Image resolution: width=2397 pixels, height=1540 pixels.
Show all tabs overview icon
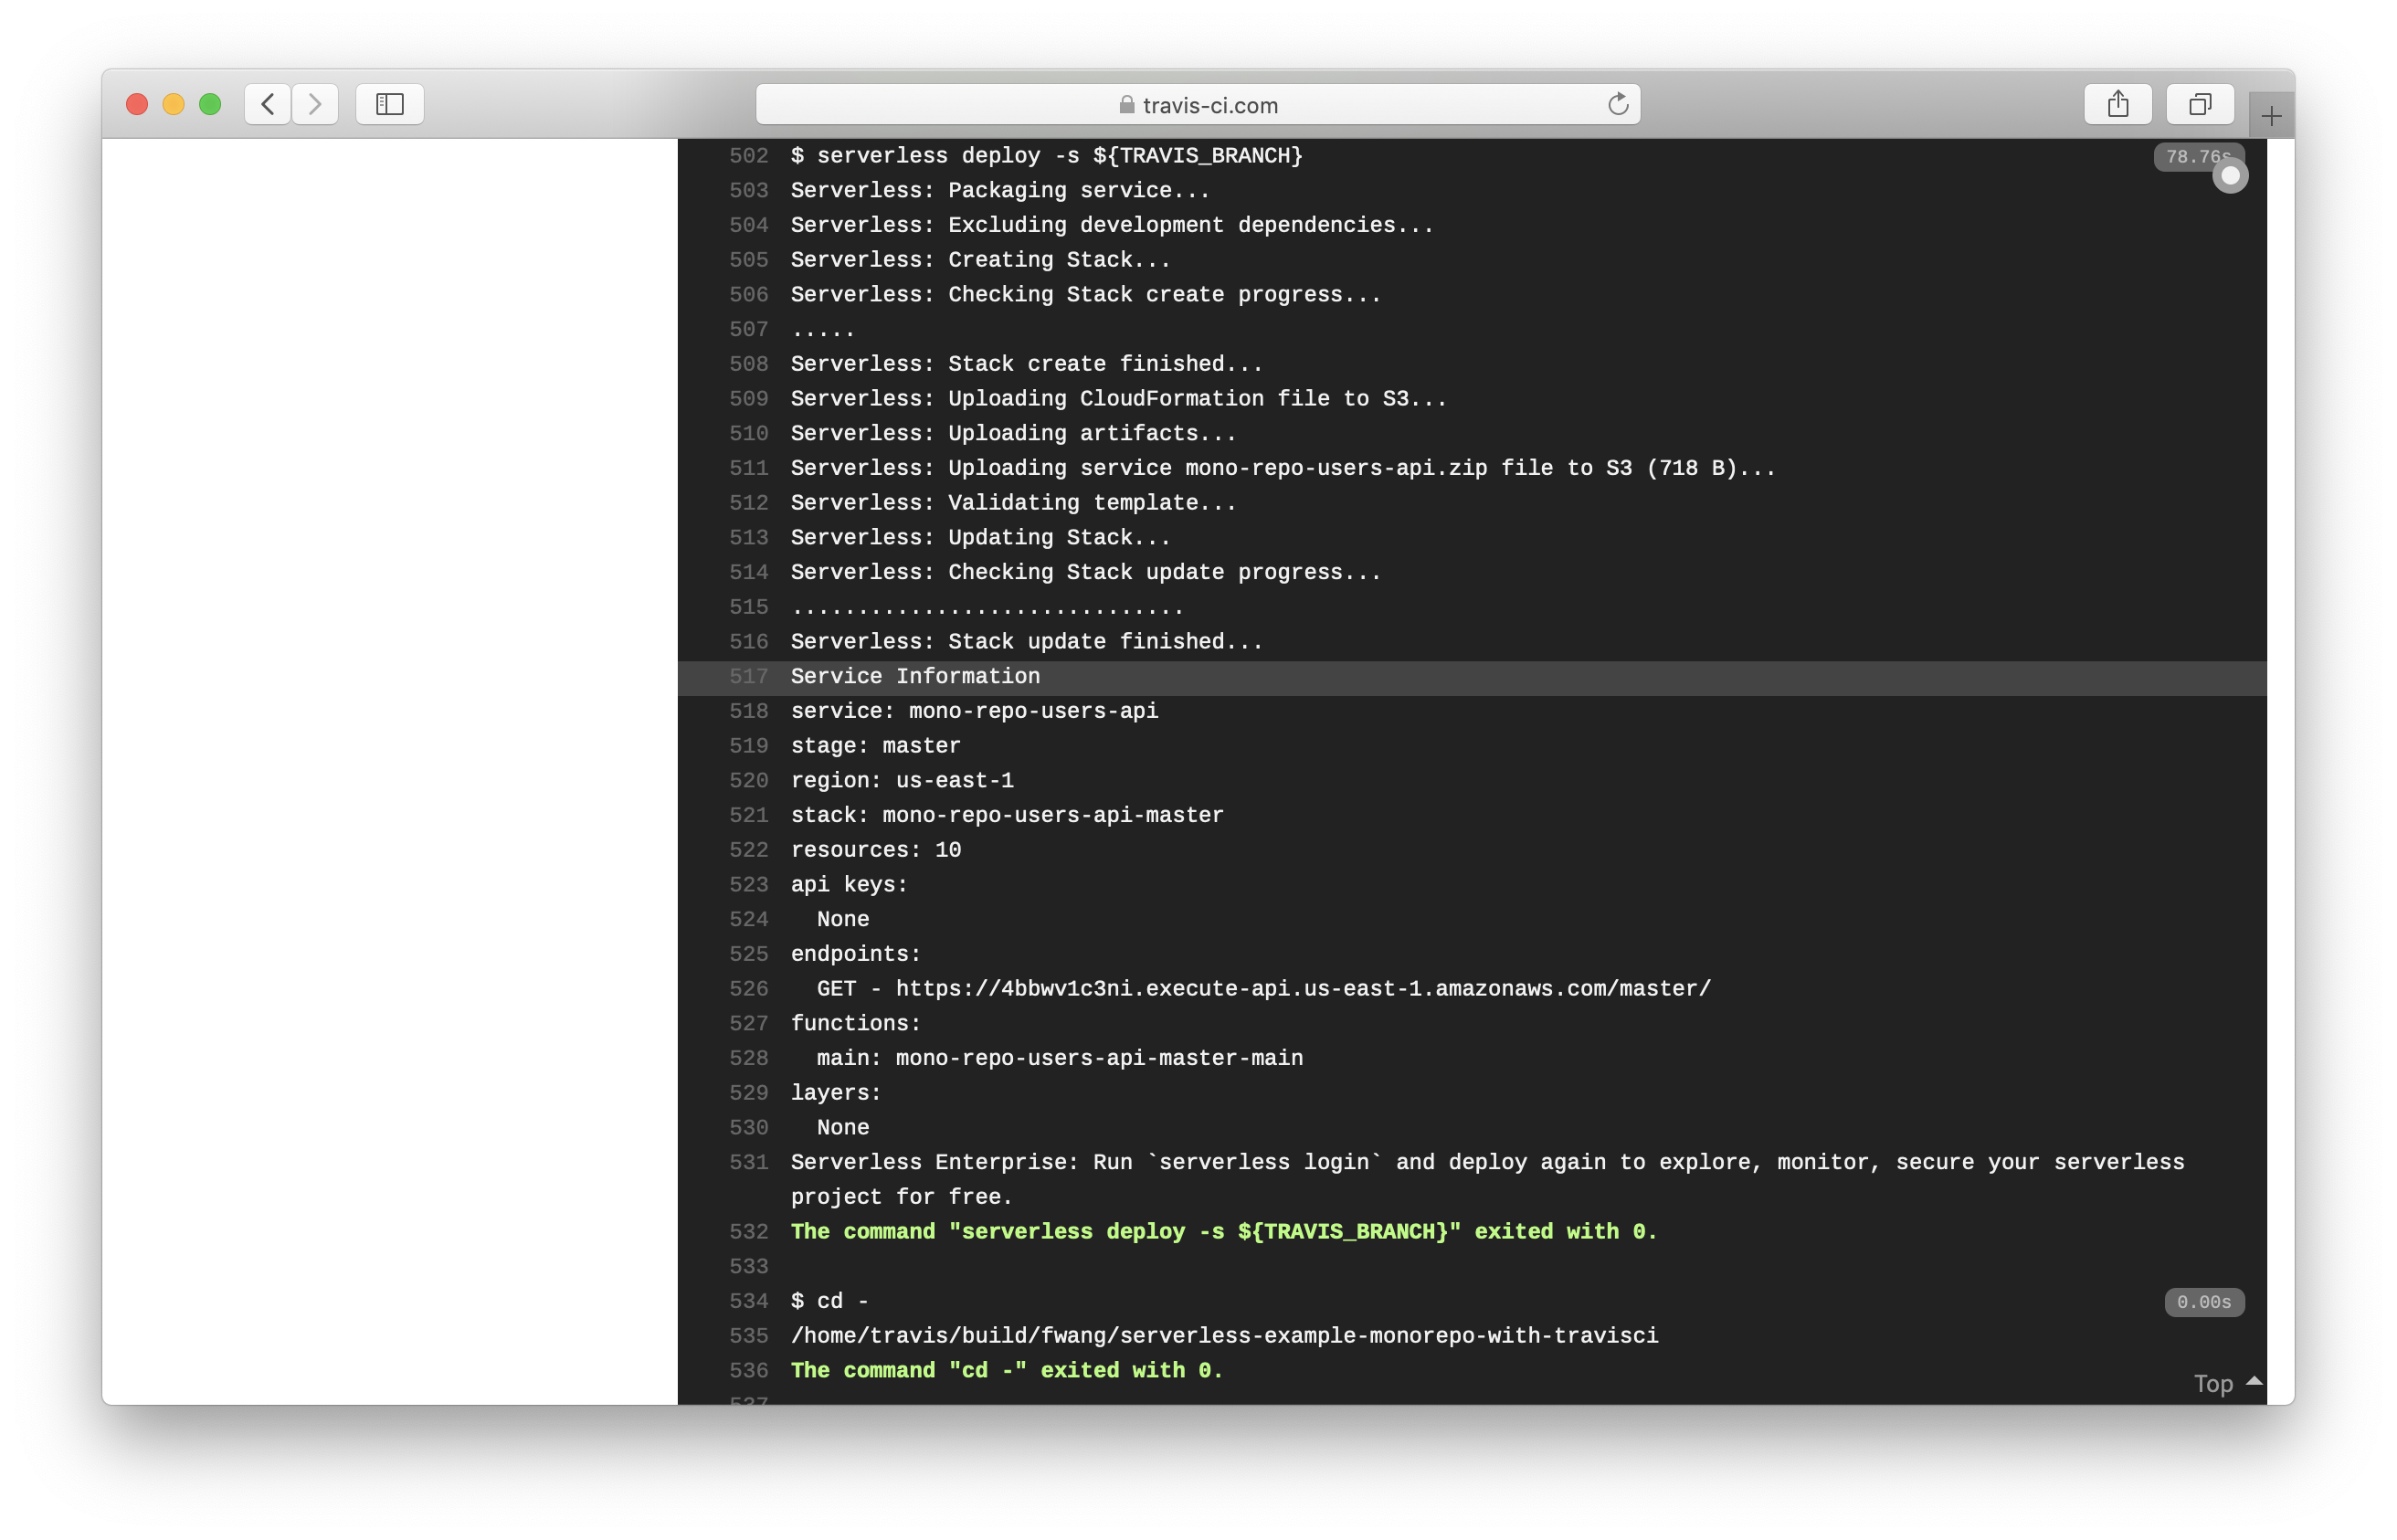(2199, 104)
